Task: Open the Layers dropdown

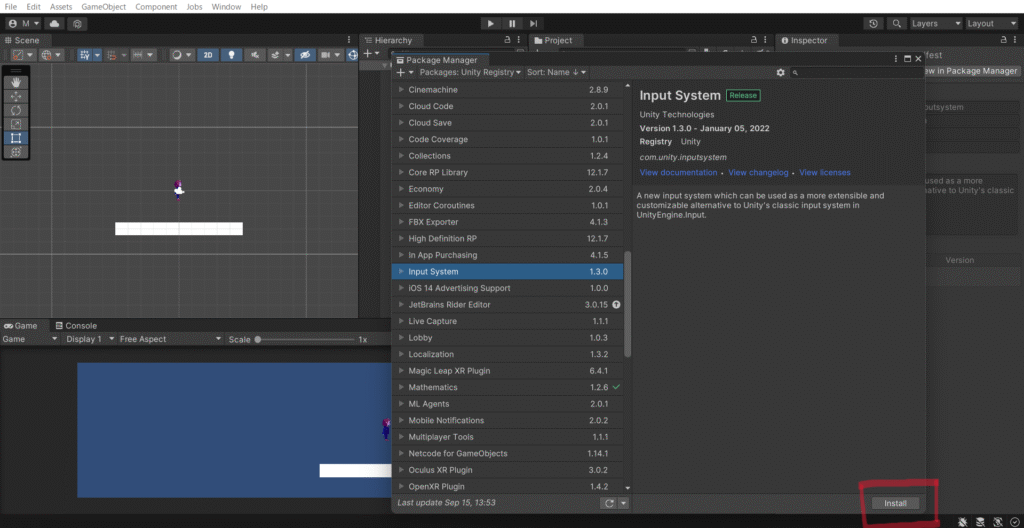Action: 935,23
